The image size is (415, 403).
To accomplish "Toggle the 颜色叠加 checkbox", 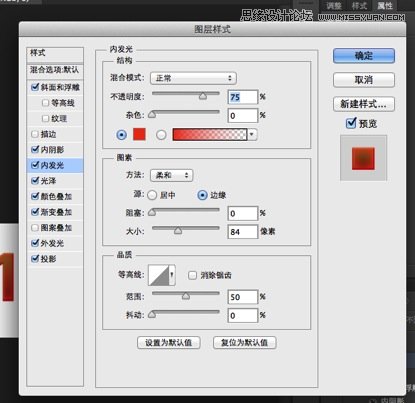I will coord(35,196).
